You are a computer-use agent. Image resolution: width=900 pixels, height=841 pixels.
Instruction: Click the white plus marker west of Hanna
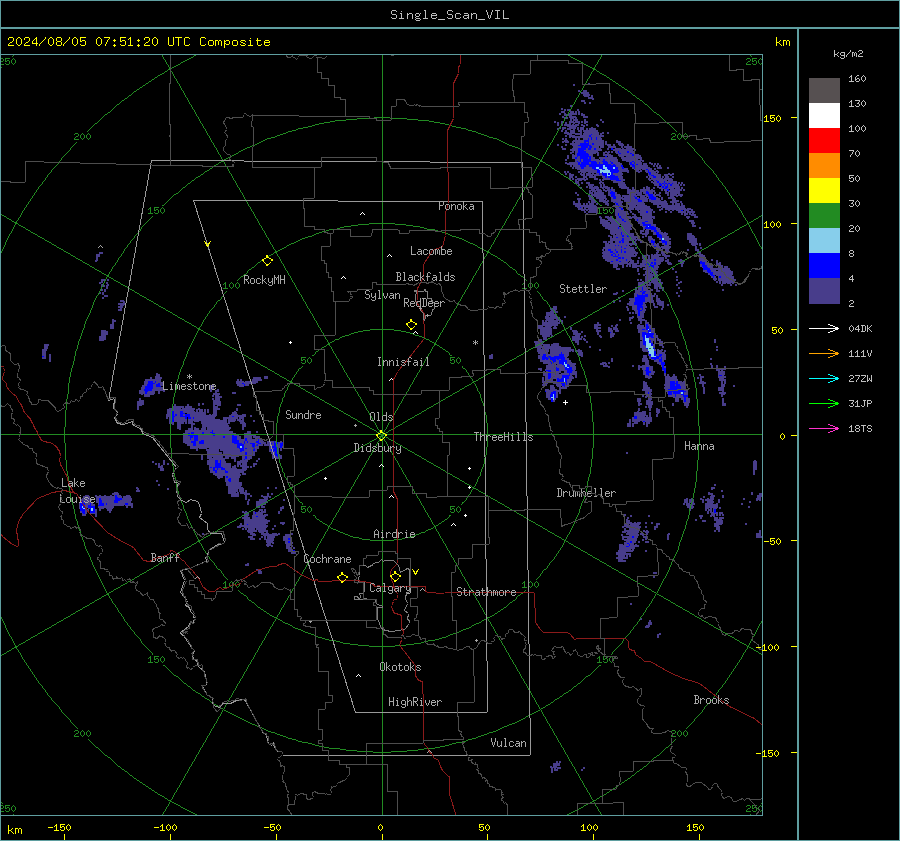pos(565,402)
